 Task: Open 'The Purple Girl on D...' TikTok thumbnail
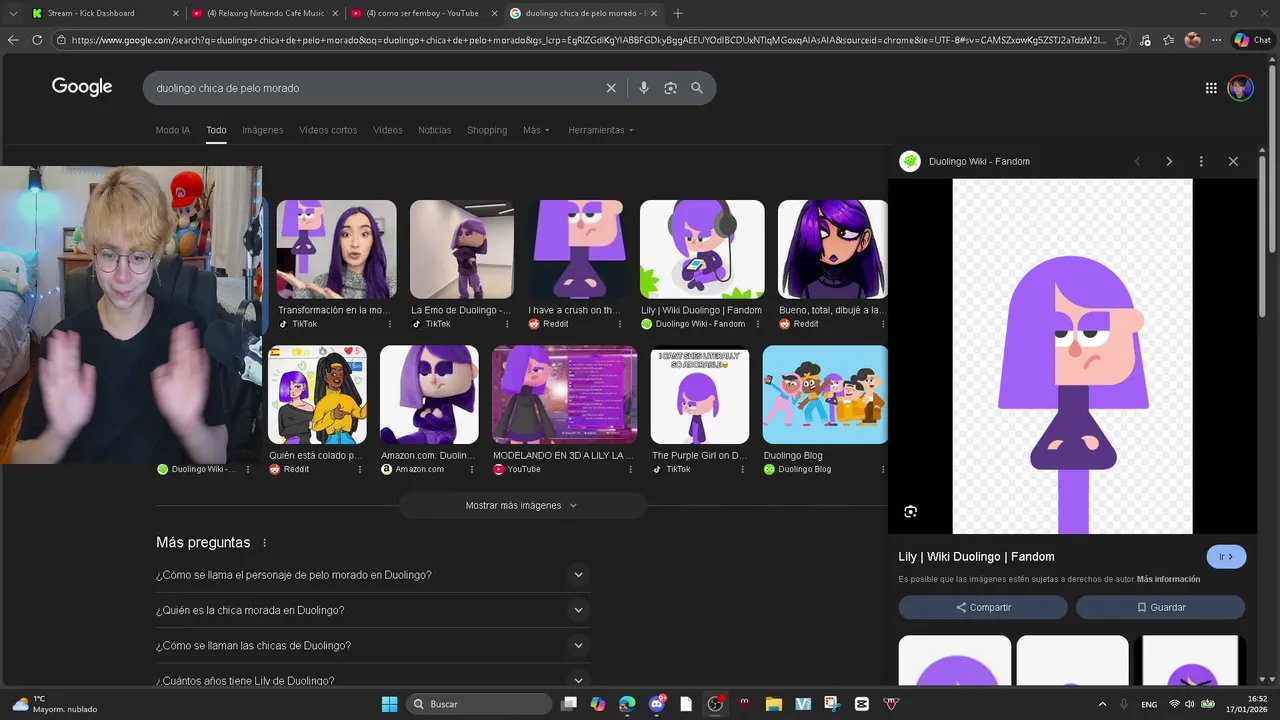tap(699, 394)
